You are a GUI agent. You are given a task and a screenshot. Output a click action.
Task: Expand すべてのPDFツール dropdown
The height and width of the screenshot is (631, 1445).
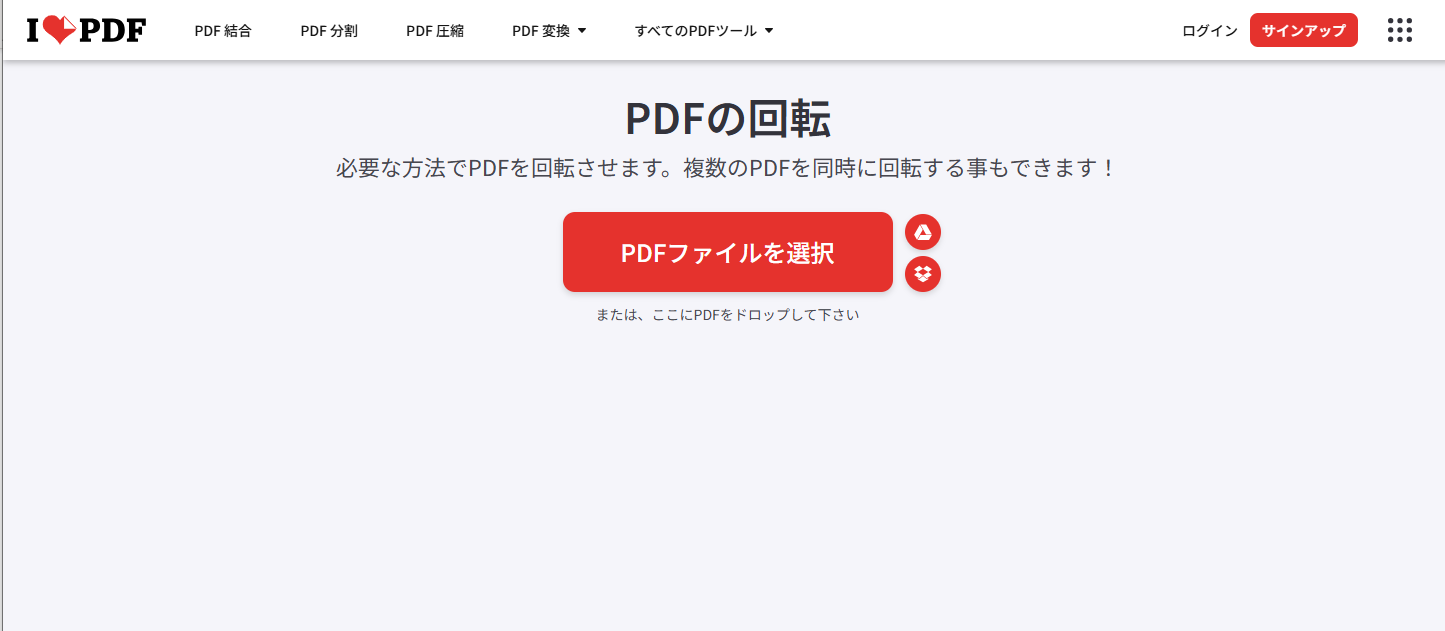(x=704, y=31)
